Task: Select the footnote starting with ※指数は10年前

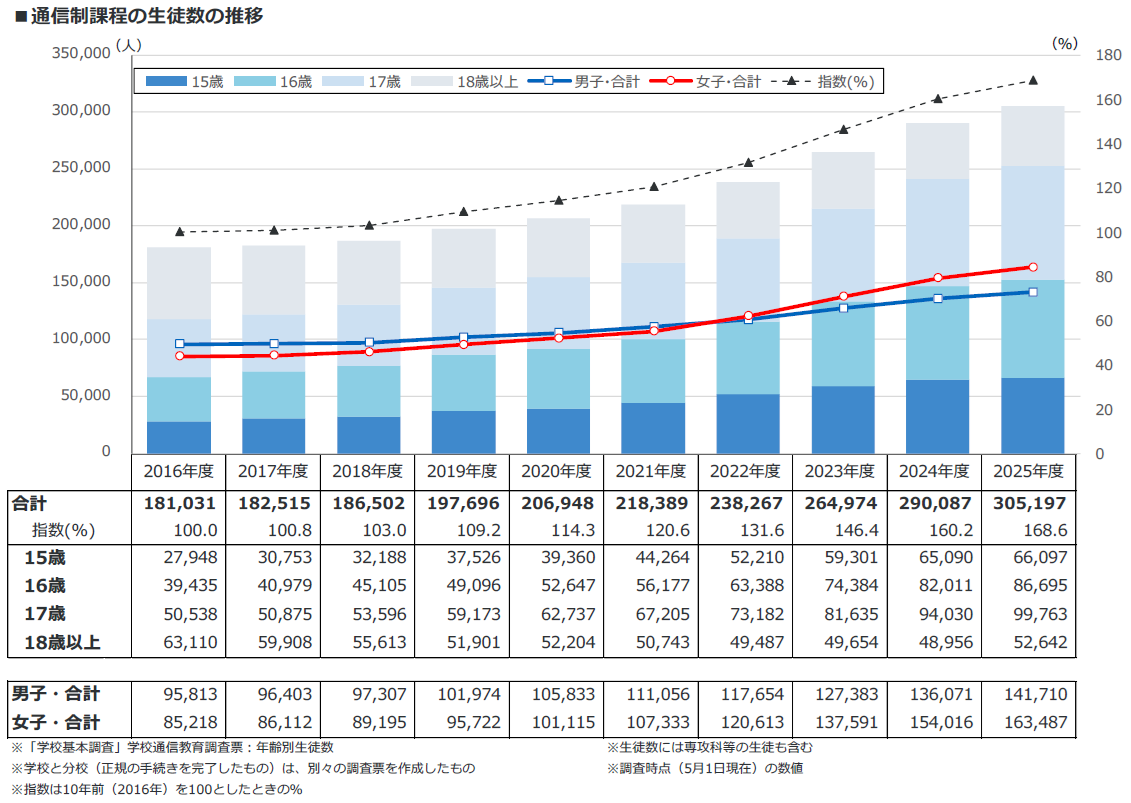Action: (157, 789)
